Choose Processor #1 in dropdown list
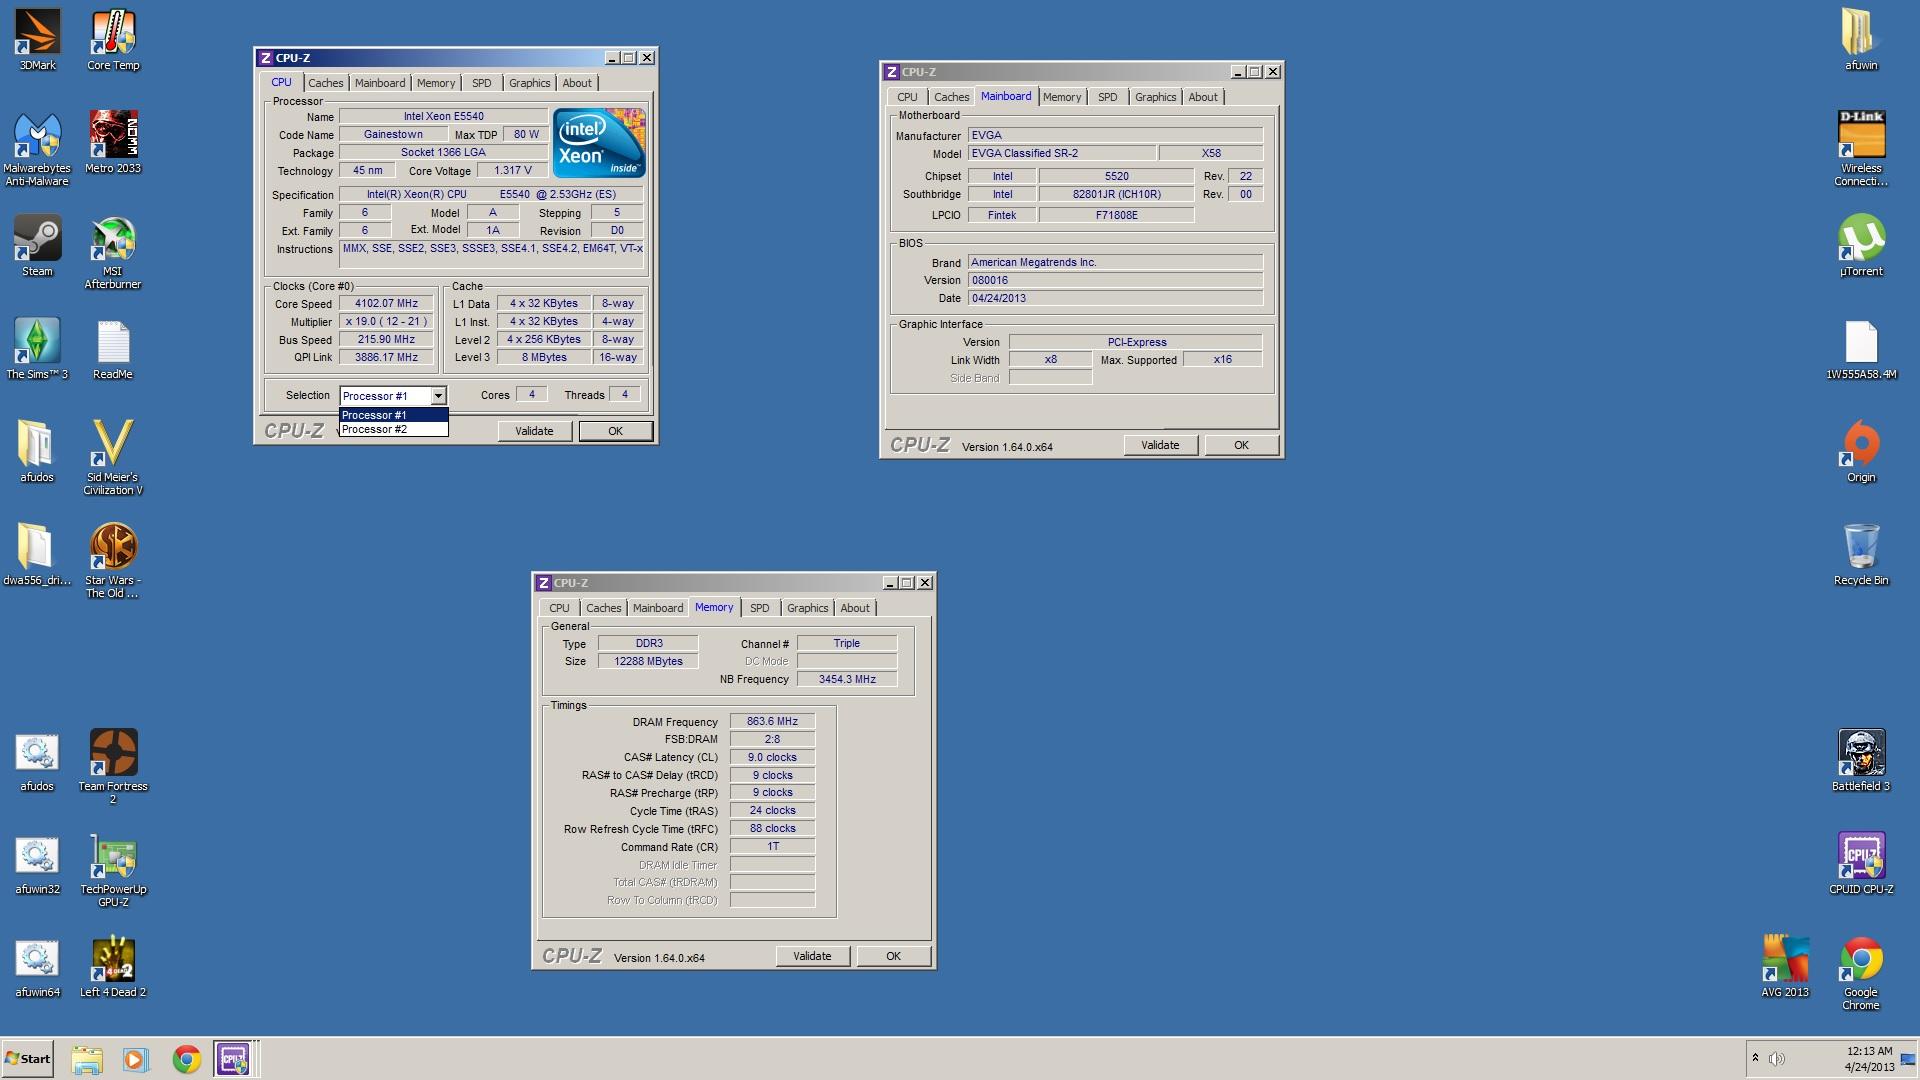This screenshot has width=1920, height=1080. [x=394, y=415]
